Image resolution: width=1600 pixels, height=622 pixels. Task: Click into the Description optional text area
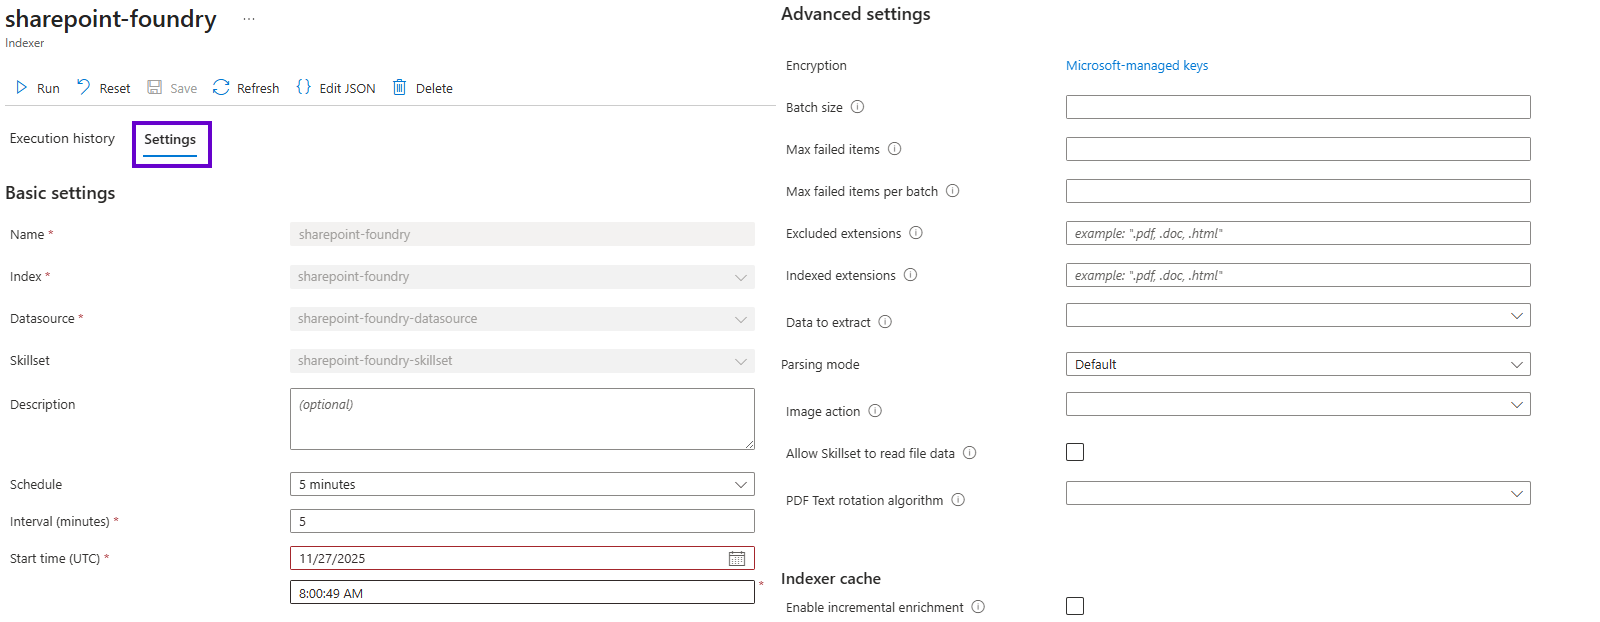pyautogui.click(x=522, y=419)
